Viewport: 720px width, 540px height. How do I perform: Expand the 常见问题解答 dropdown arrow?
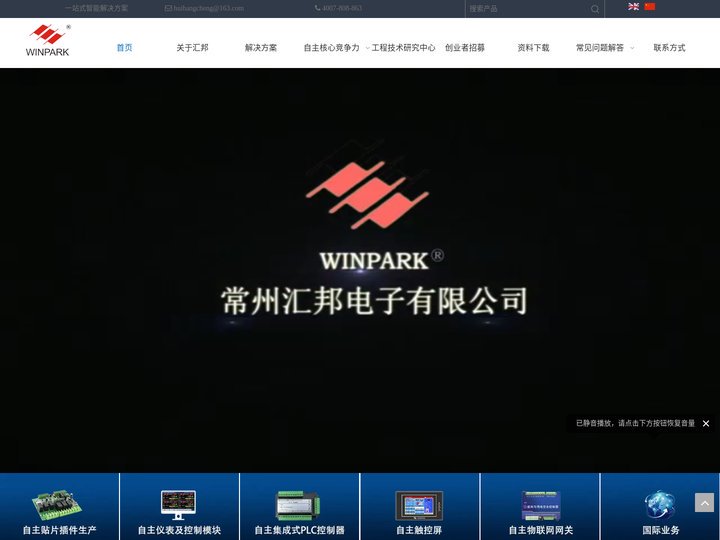pyautogui.click(x=632, y=48)
